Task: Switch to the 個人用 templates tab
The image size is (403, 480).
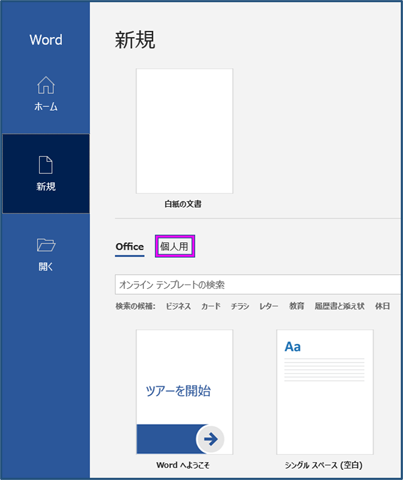Action: [x=175, y=246]
